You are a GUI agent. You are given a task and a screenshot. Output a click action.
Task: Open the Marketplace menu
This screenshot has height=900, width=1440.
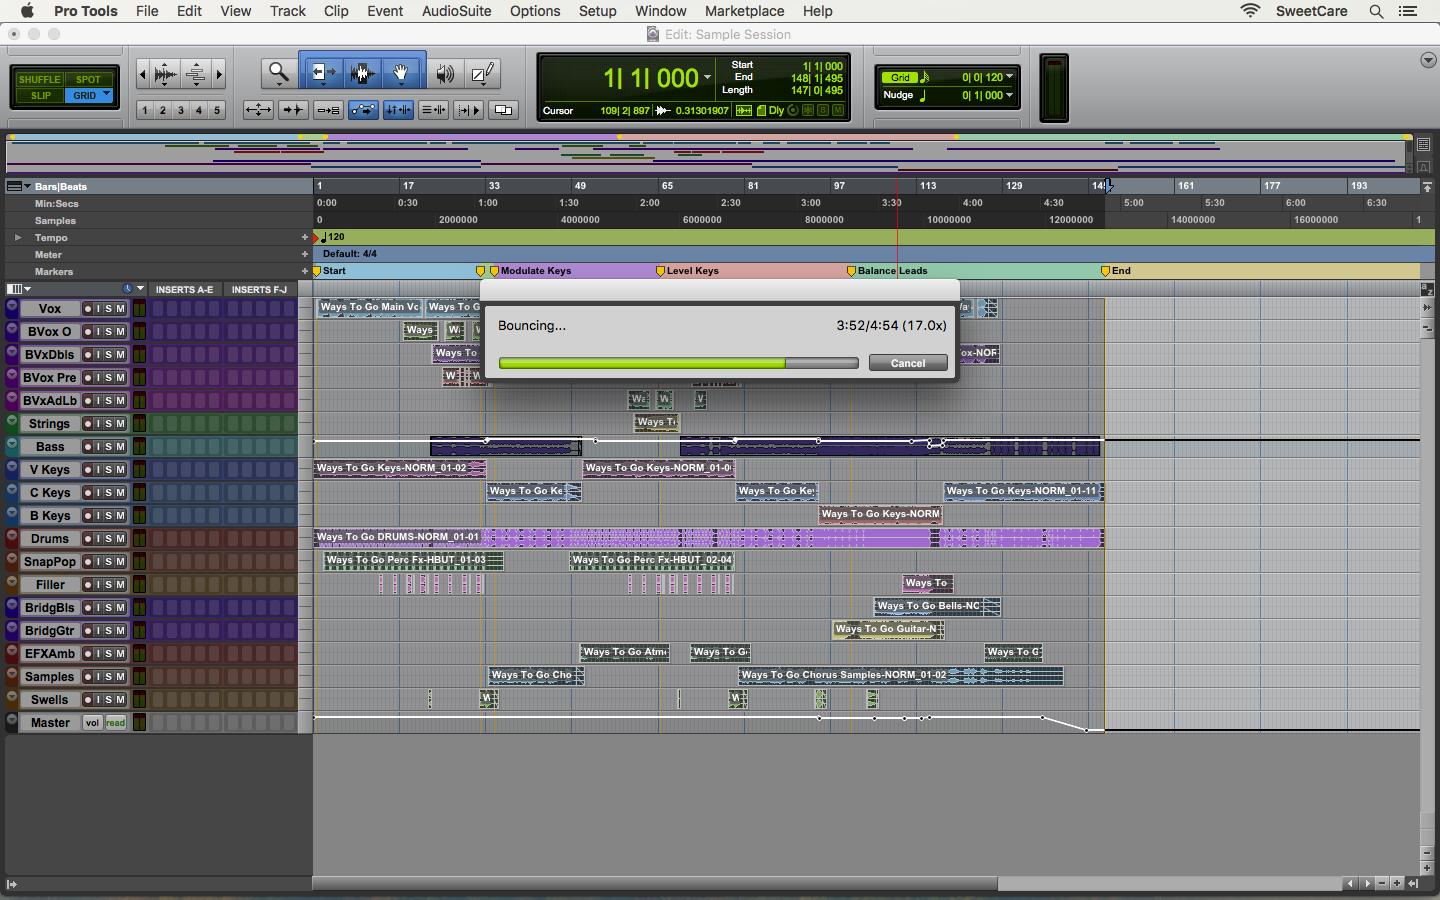click(744, 11)
